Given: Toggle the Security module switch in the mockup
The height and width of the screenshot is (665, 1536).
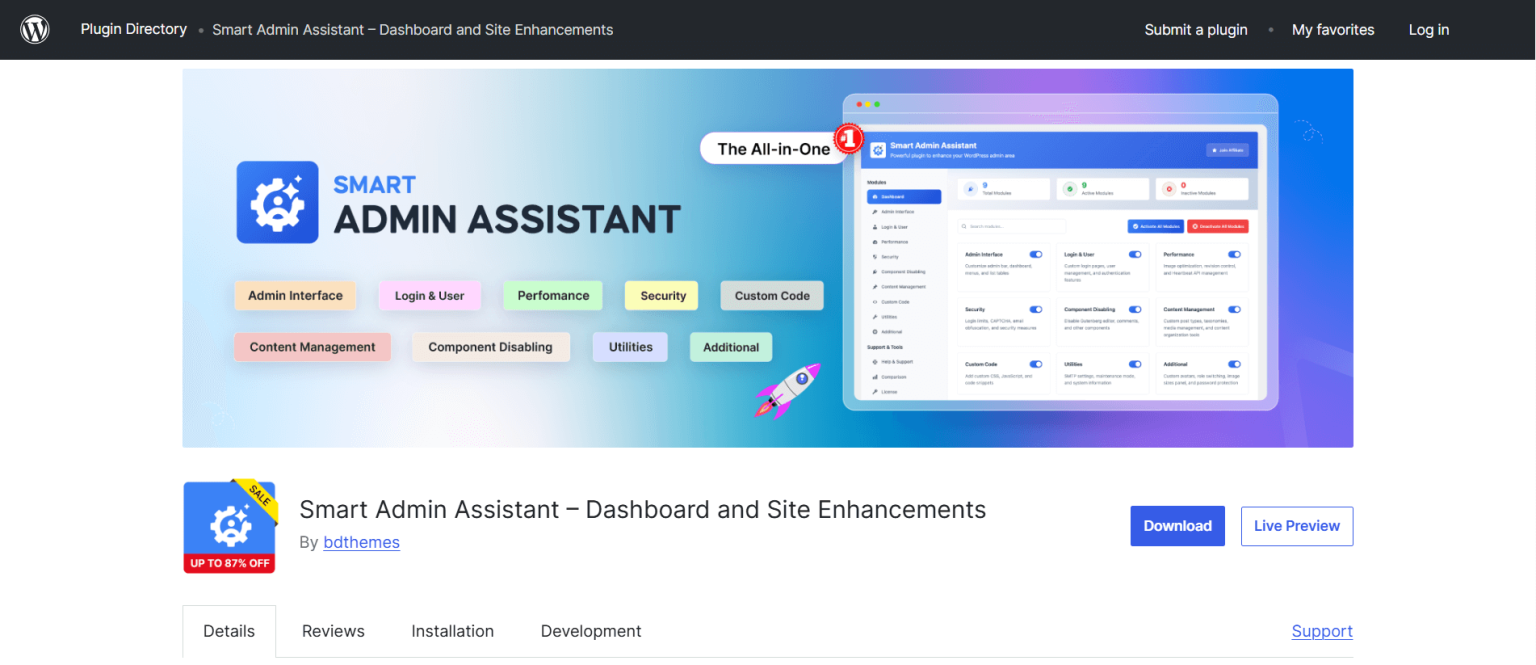Looking at the screenshot, I should (x=1035, y=310).
